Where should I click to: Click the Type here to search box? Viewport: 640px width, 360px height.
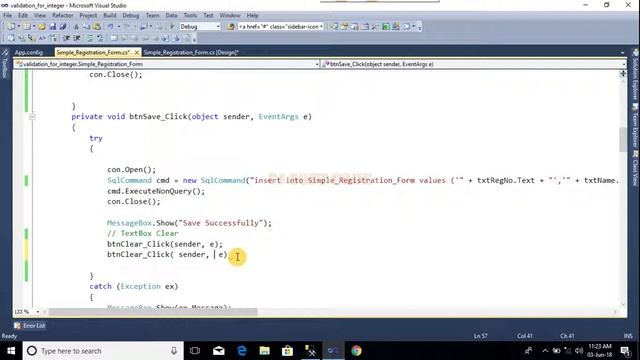103,351
